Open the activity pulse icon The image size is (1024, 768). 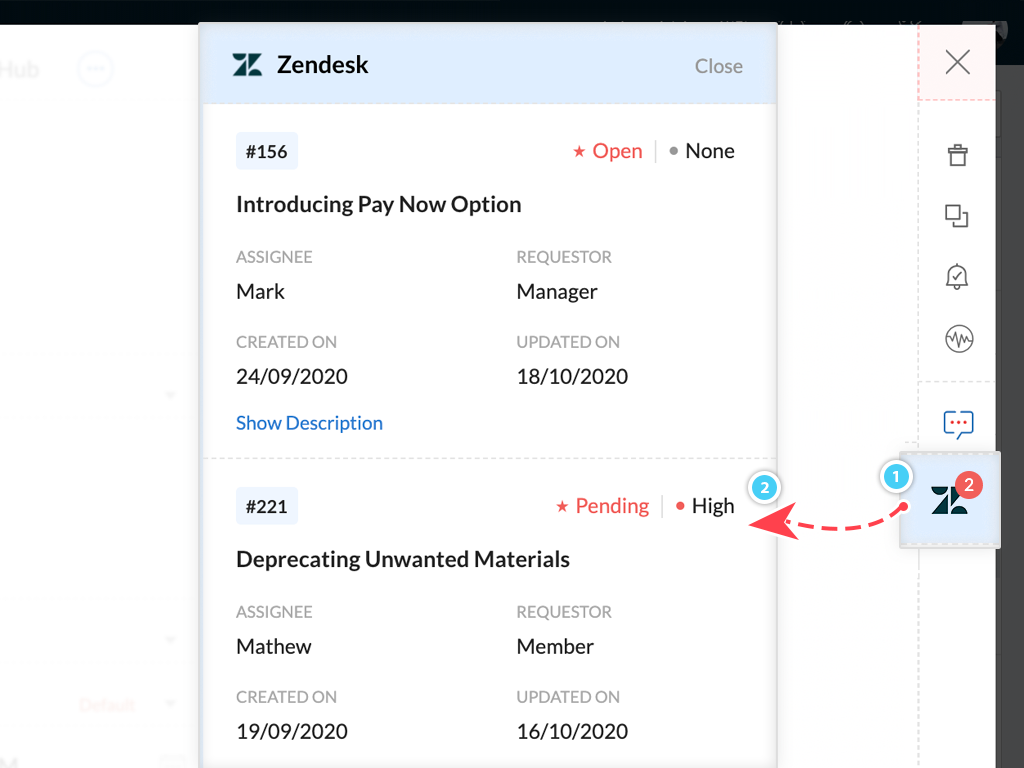pyautogui.click(x=959, y=339)
